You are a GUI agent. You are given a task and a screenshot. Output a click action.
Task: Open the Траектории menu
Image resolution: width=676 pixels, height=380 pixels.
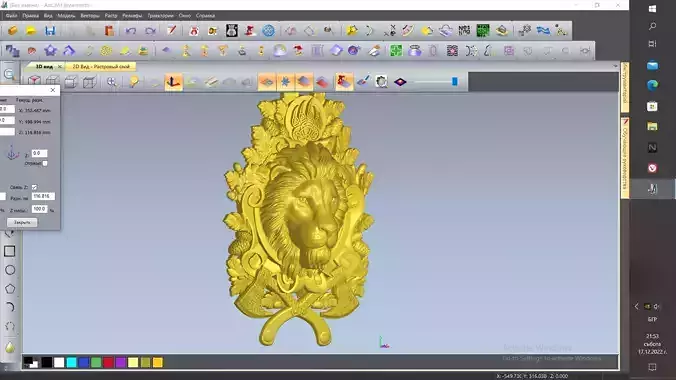tap(160, 16)
